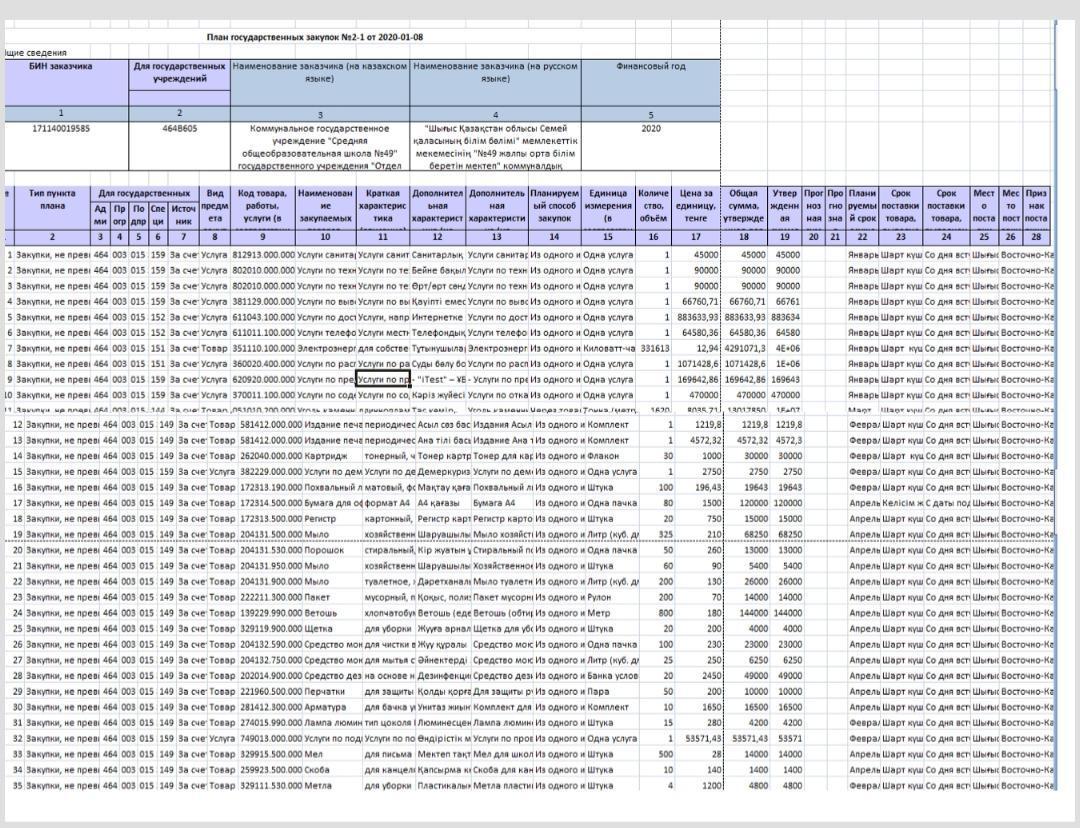Screen dimensions: 1080x828
Task: Select 'Ветошь' name cell in row 24
Action: 333,613
